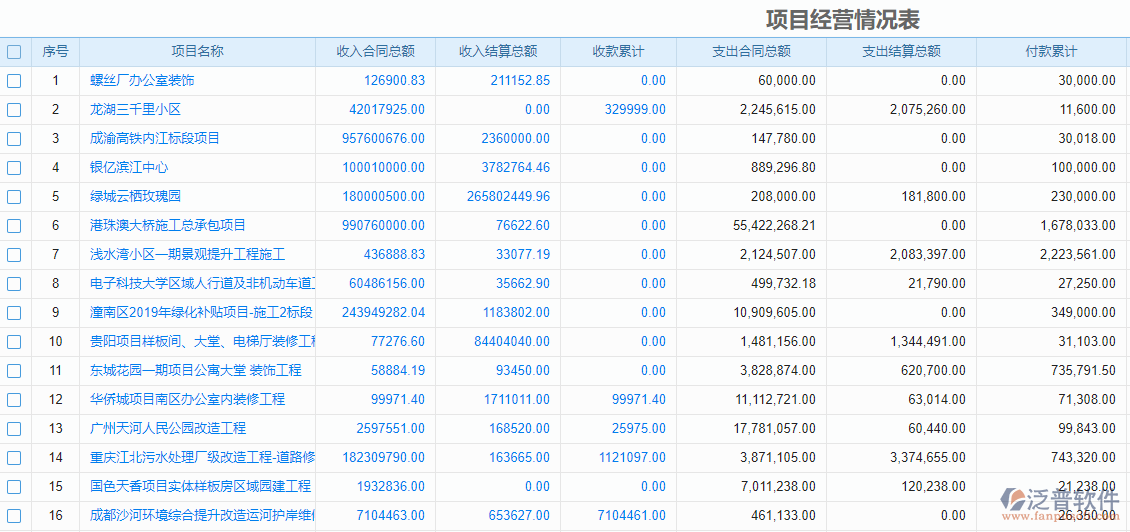This screenshot has height=532, width=1130.
Task: Toggle the select-all checkbox in table header
Action: (14, 52)
